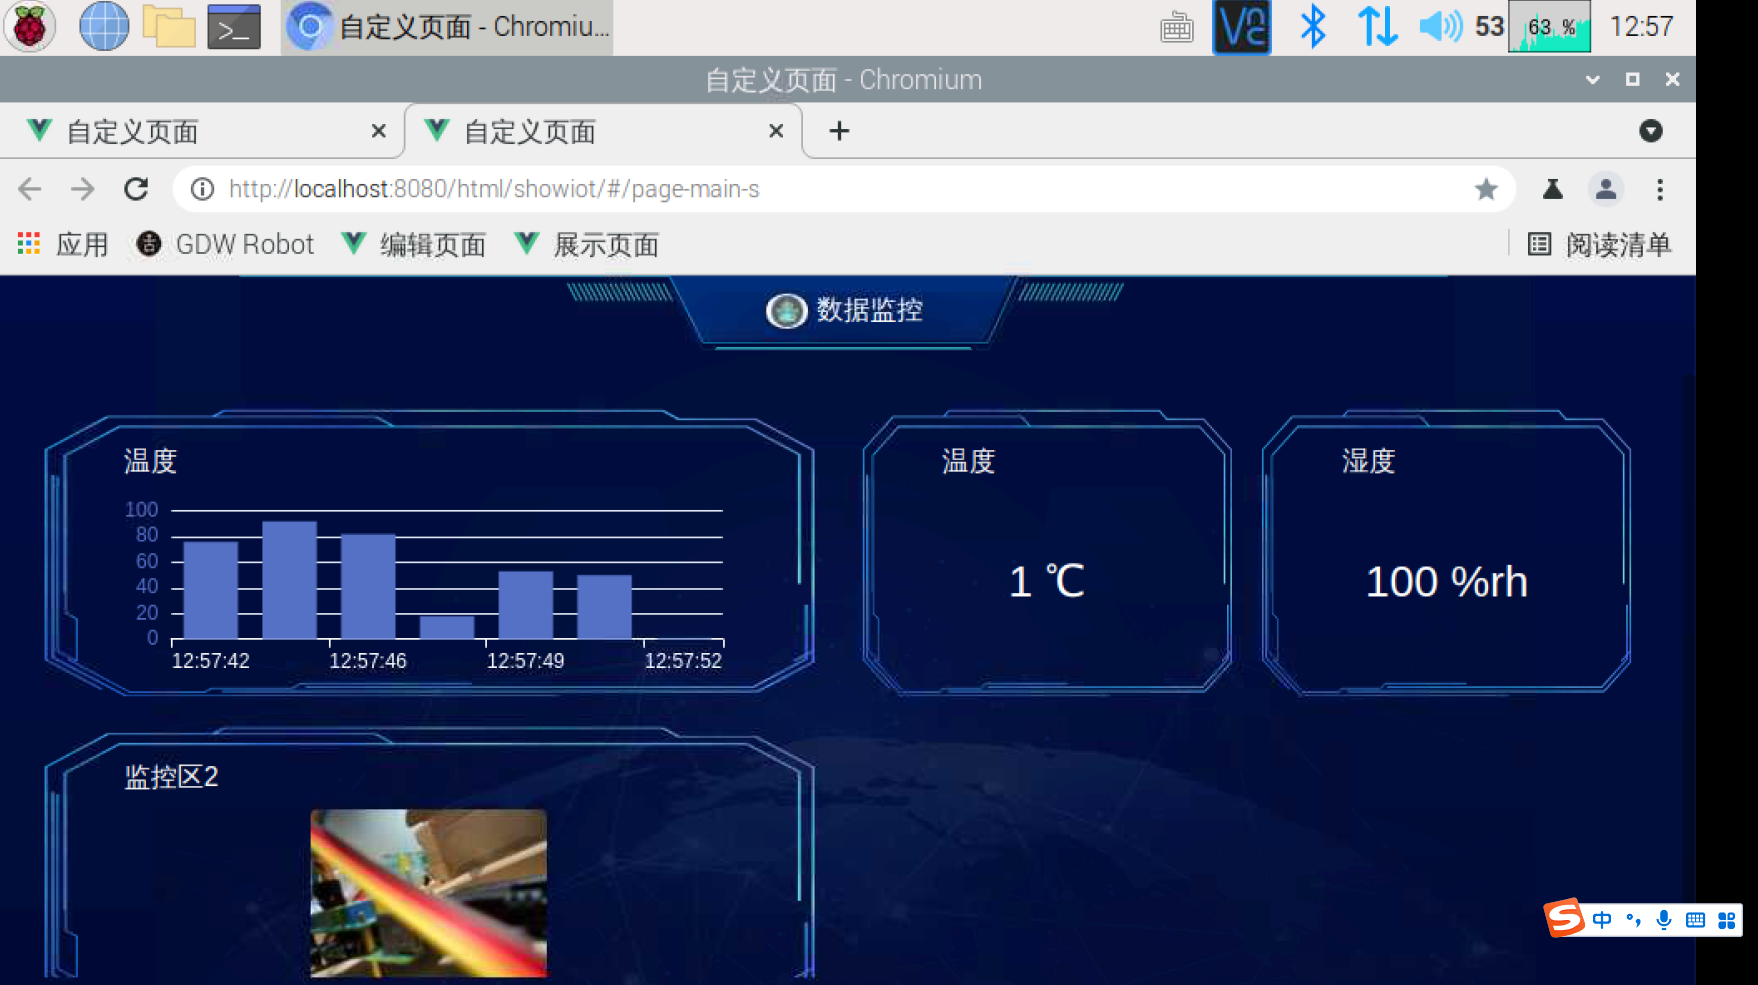This screenshot has width=1758, height=985.
Task: Click the CPU usage monitor graph
Action: 1549,27
